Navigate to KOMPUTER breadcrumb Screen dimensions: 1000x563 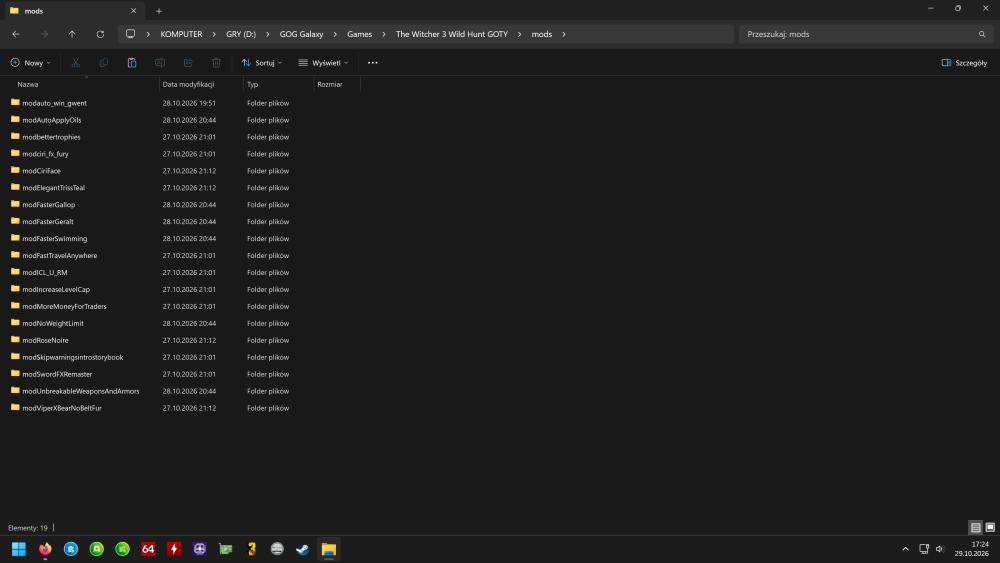[x=181, y=34]
